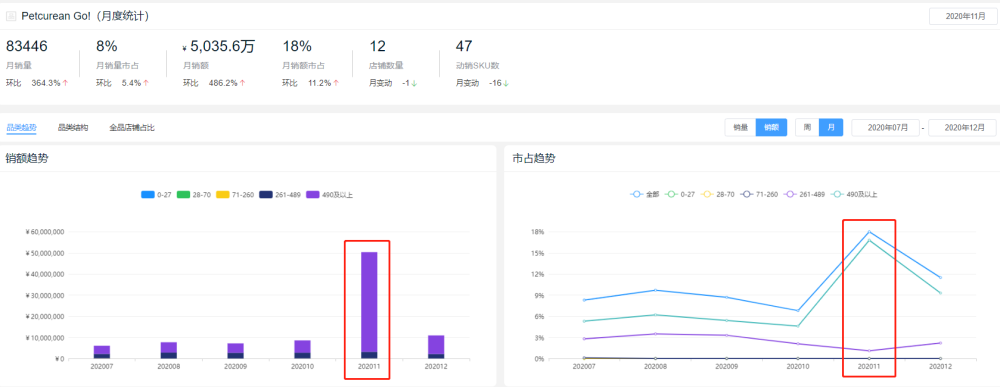Click the Petcurean Go!（月度统计）heading
The image size is (1000, 387).
tap(85, 16)
